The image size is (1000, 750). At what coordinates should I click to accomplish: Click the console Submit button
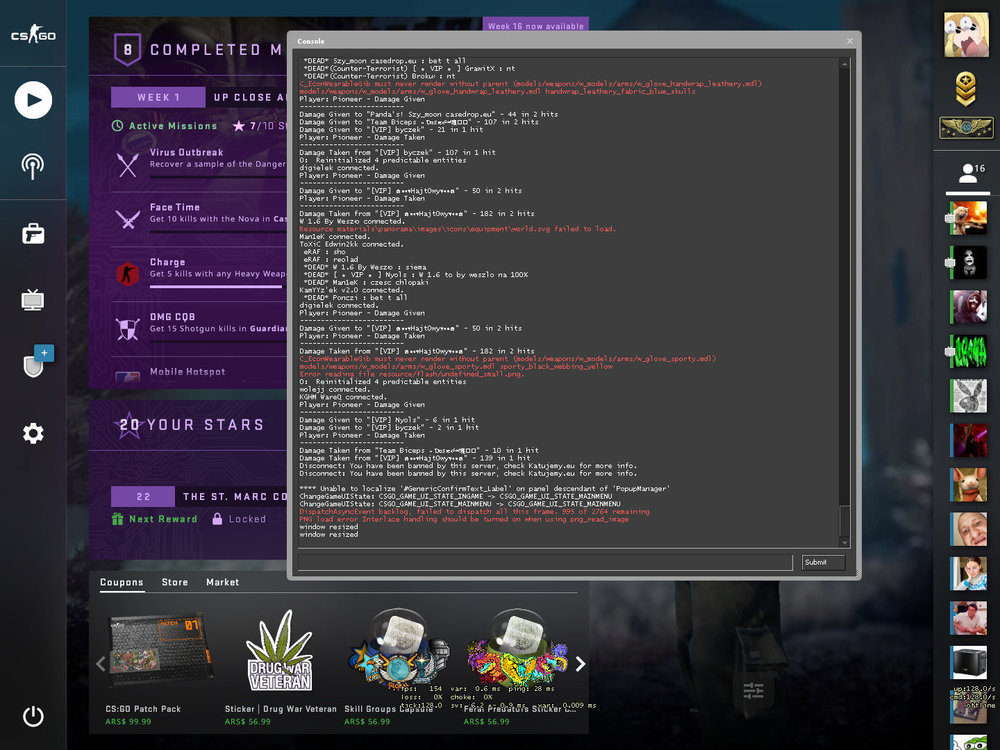point(823,562)
